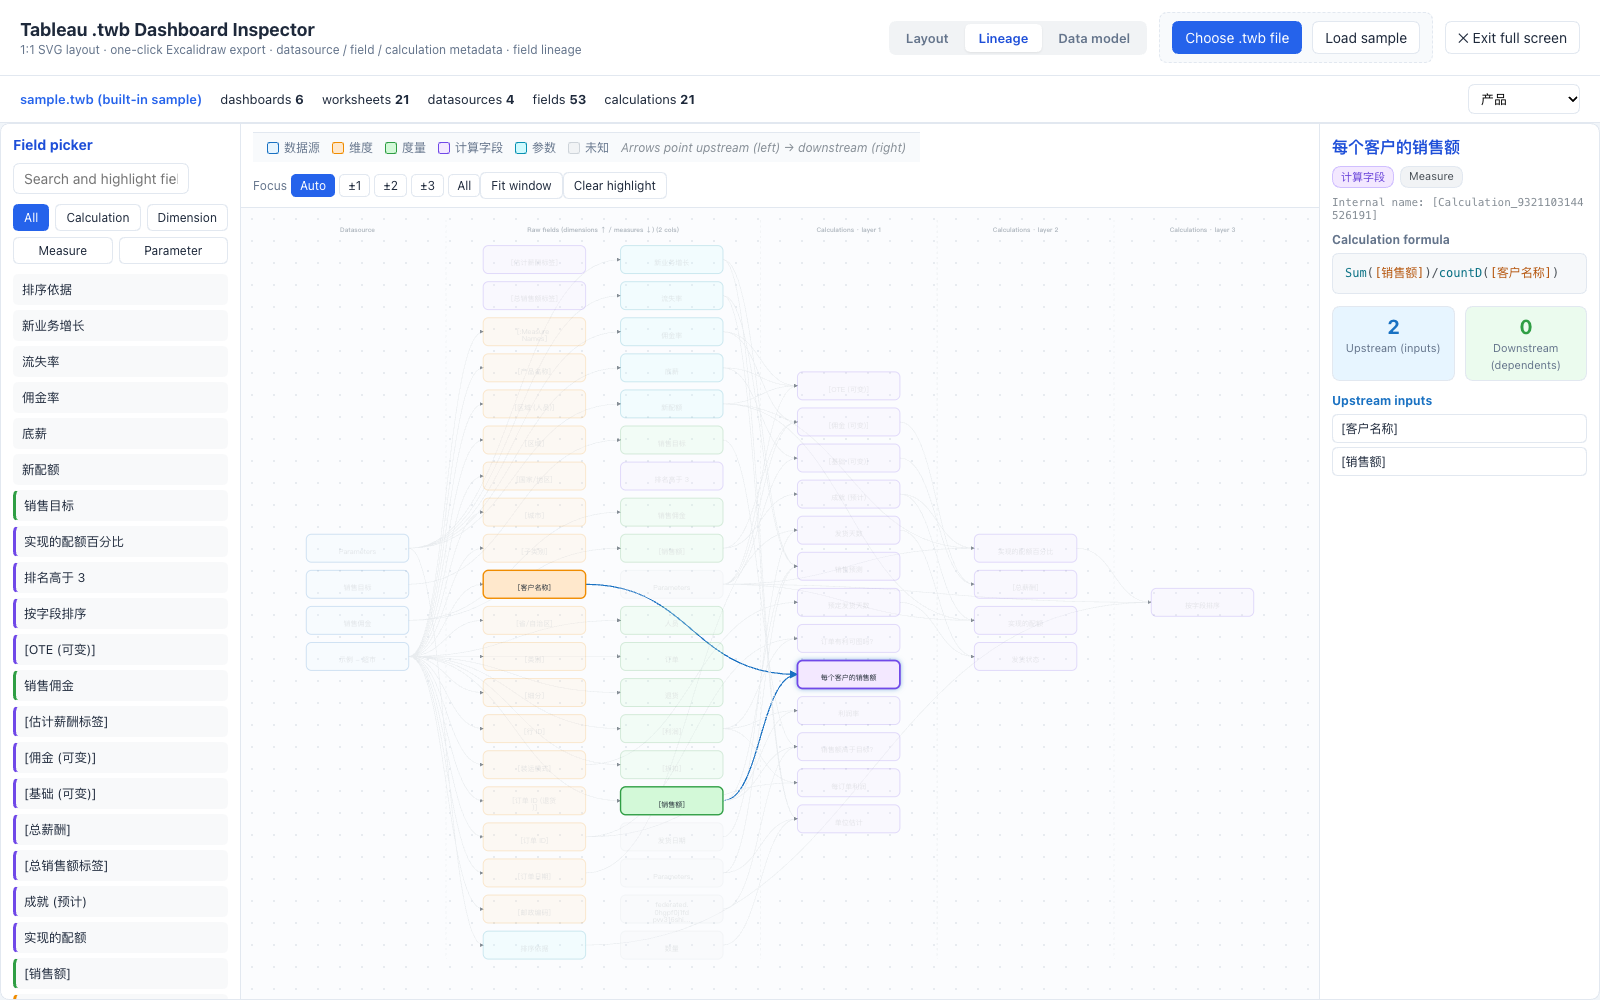Exit full screen mode
This screenshot has width=1600, height=1000.
click(x=1512, y=38)
